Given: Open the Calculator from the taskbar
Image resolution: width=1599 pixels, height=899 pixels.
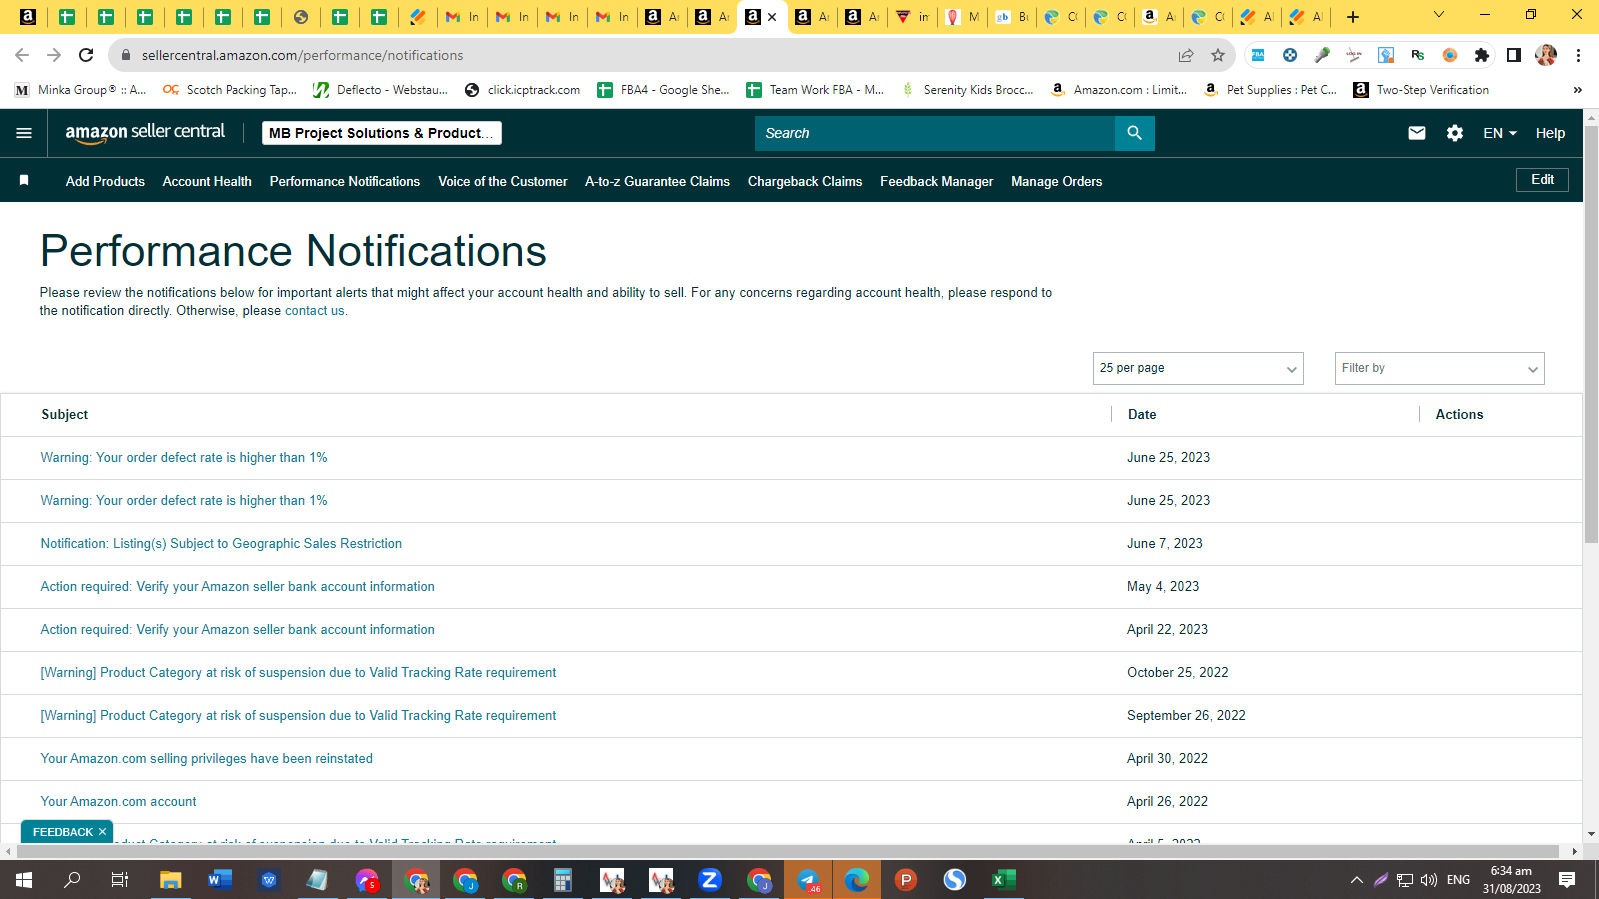Looking at the screenshot, I should point(563,880).
